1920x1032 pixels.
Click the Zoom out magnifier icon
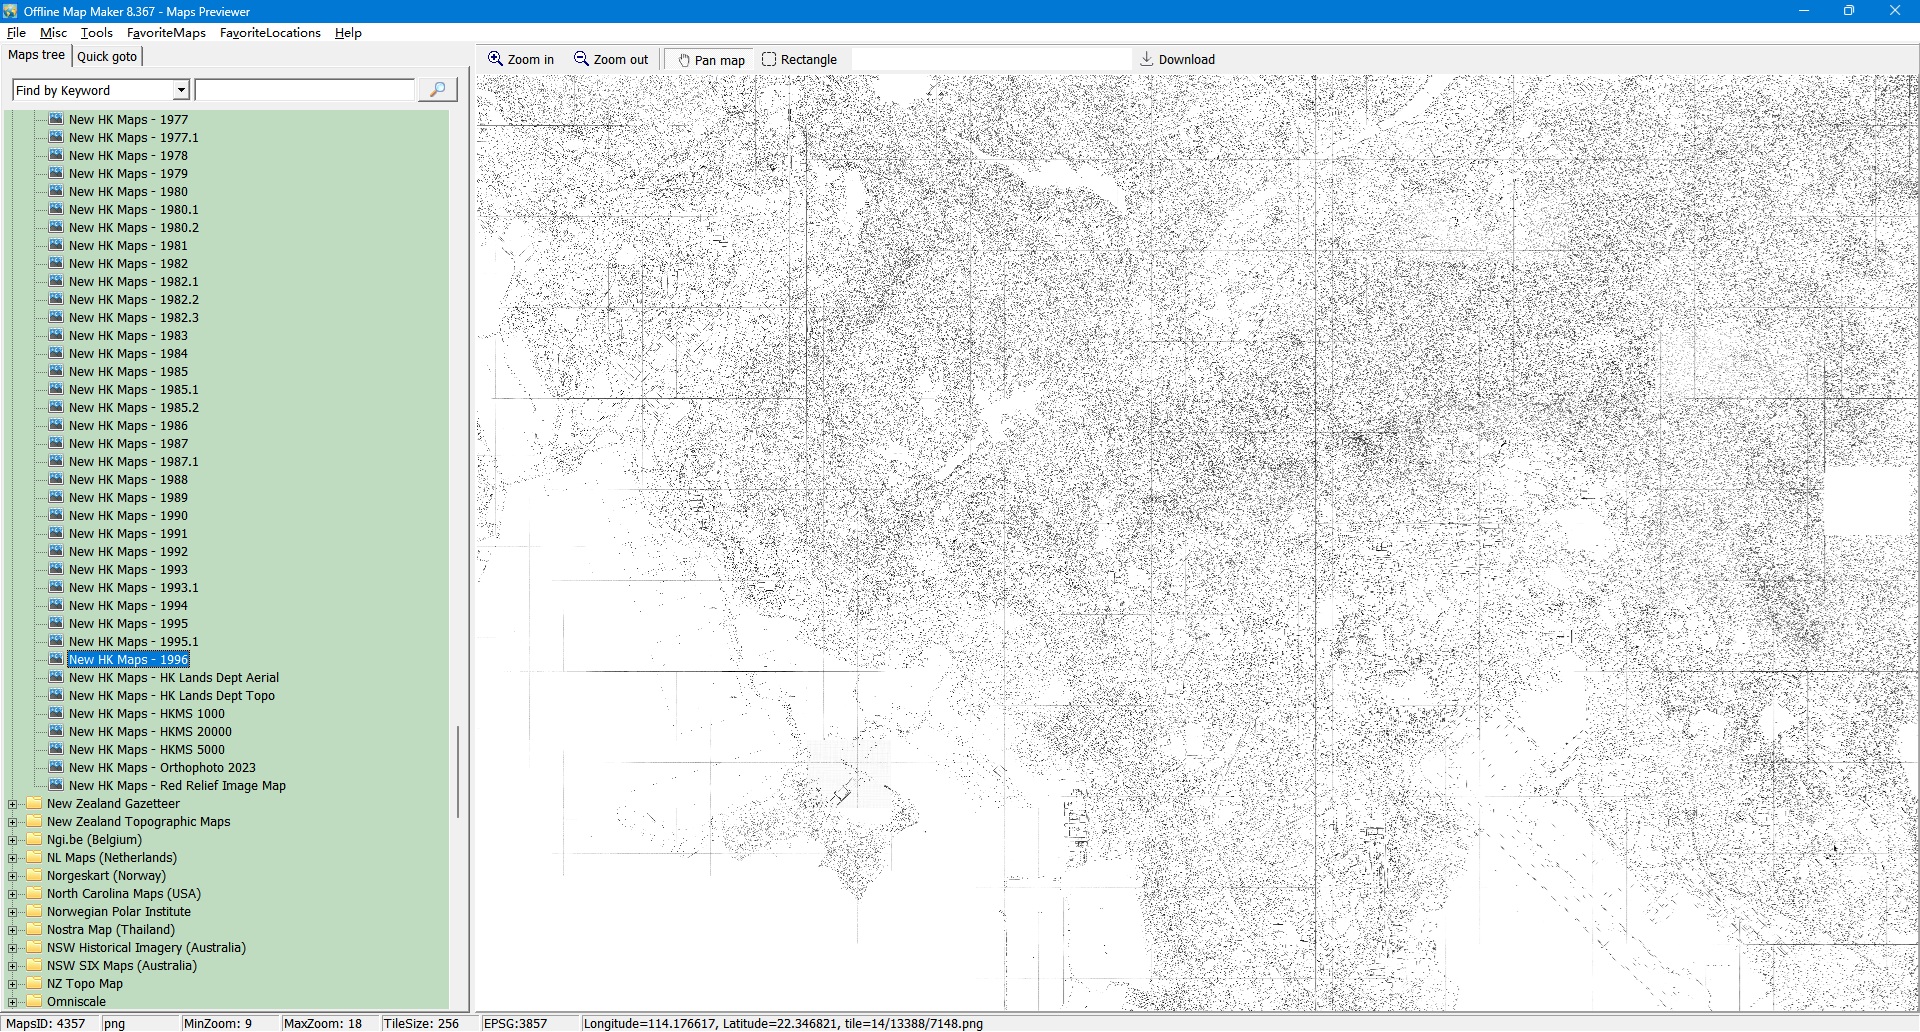coord(581,59)
